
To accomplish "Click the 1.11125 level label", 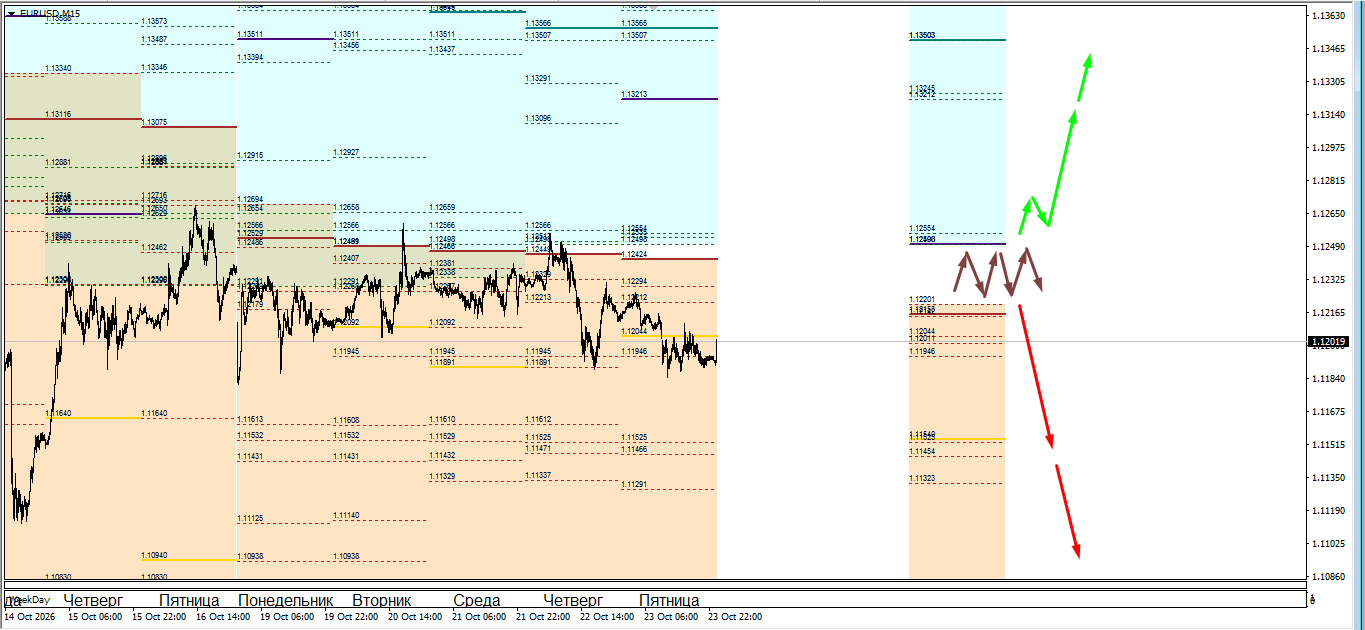I will pyautogui.click(x=250, y=518).
